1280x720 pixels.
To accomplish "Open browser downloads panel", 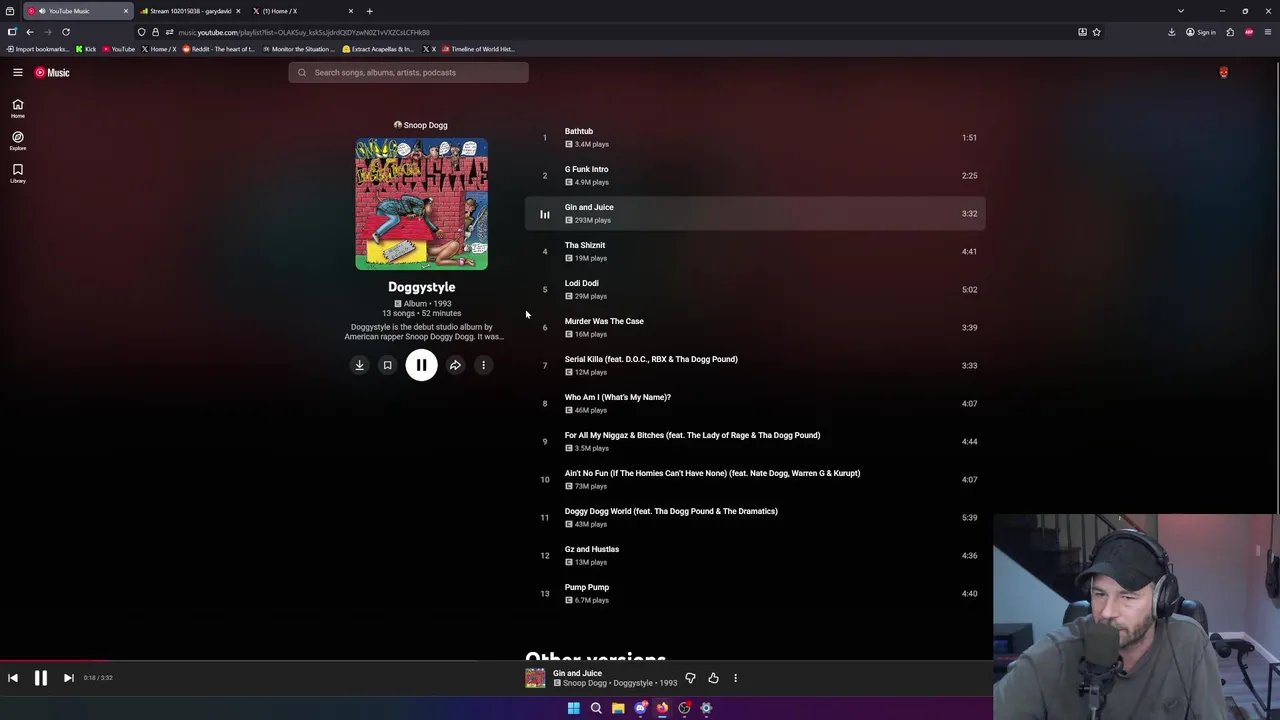I will [1171, 32].
